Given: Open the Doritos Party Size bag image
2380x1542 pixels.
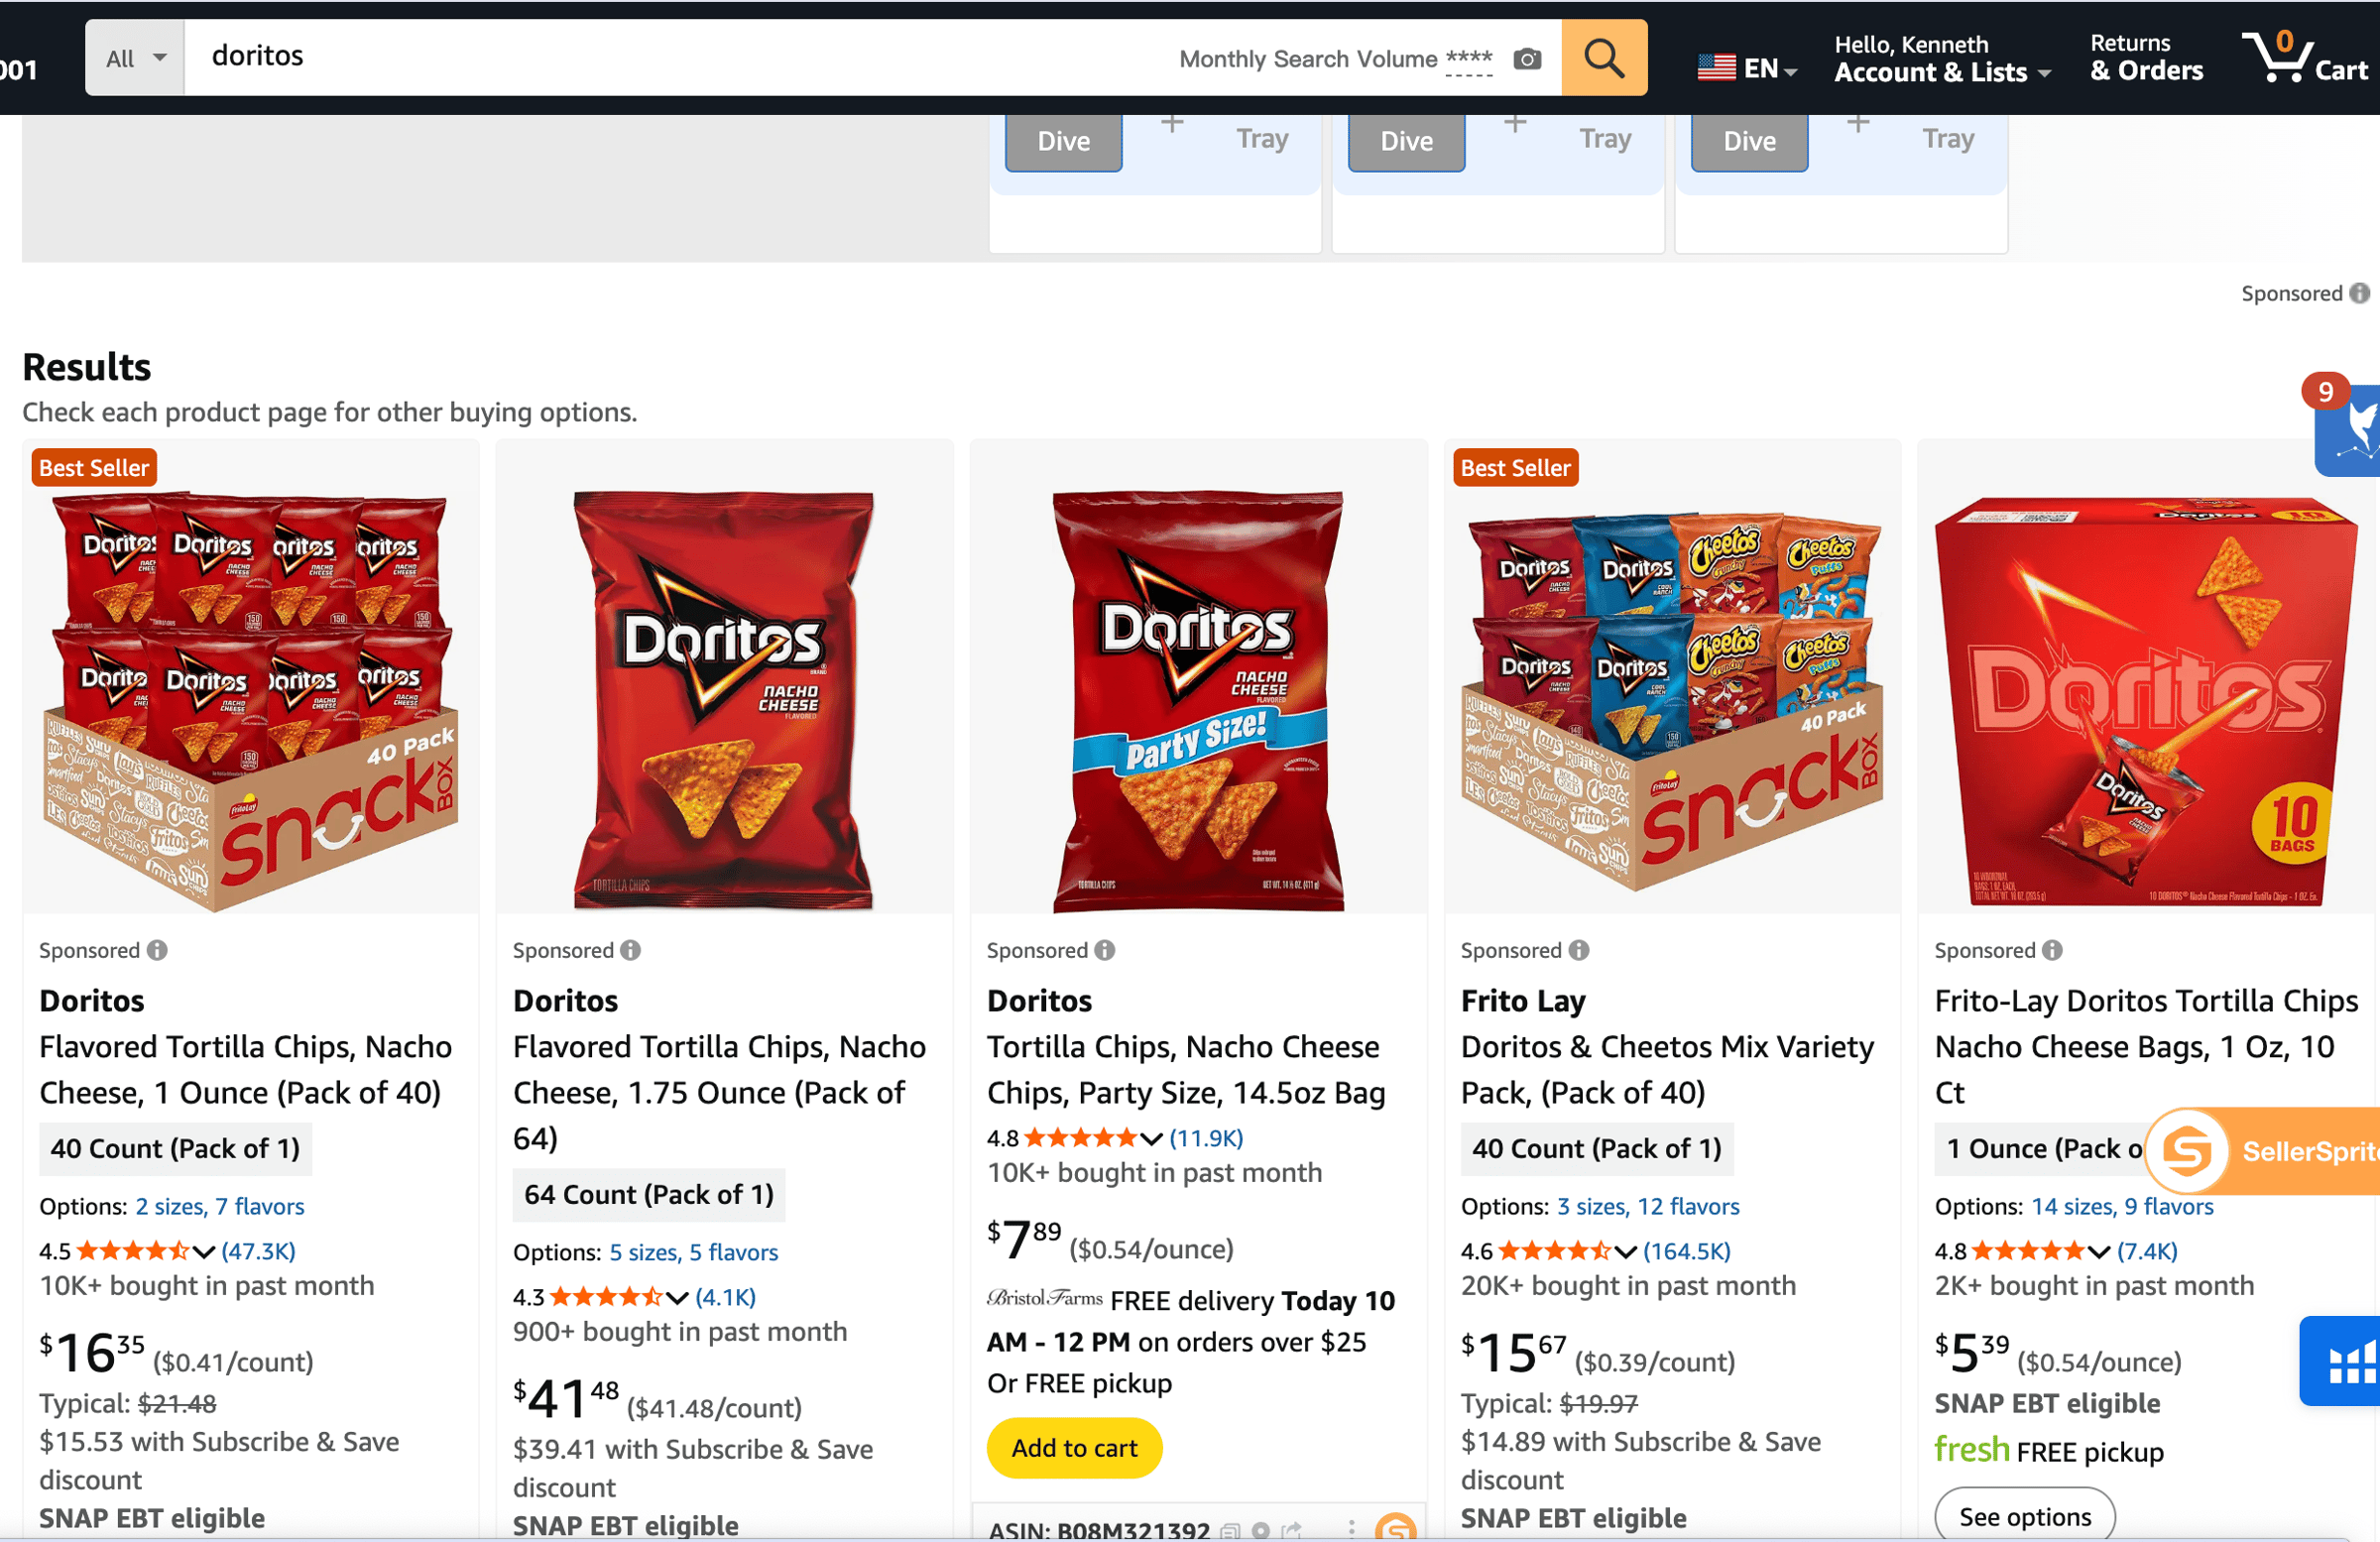Looking at the screenshot, I should (1197, 700).
